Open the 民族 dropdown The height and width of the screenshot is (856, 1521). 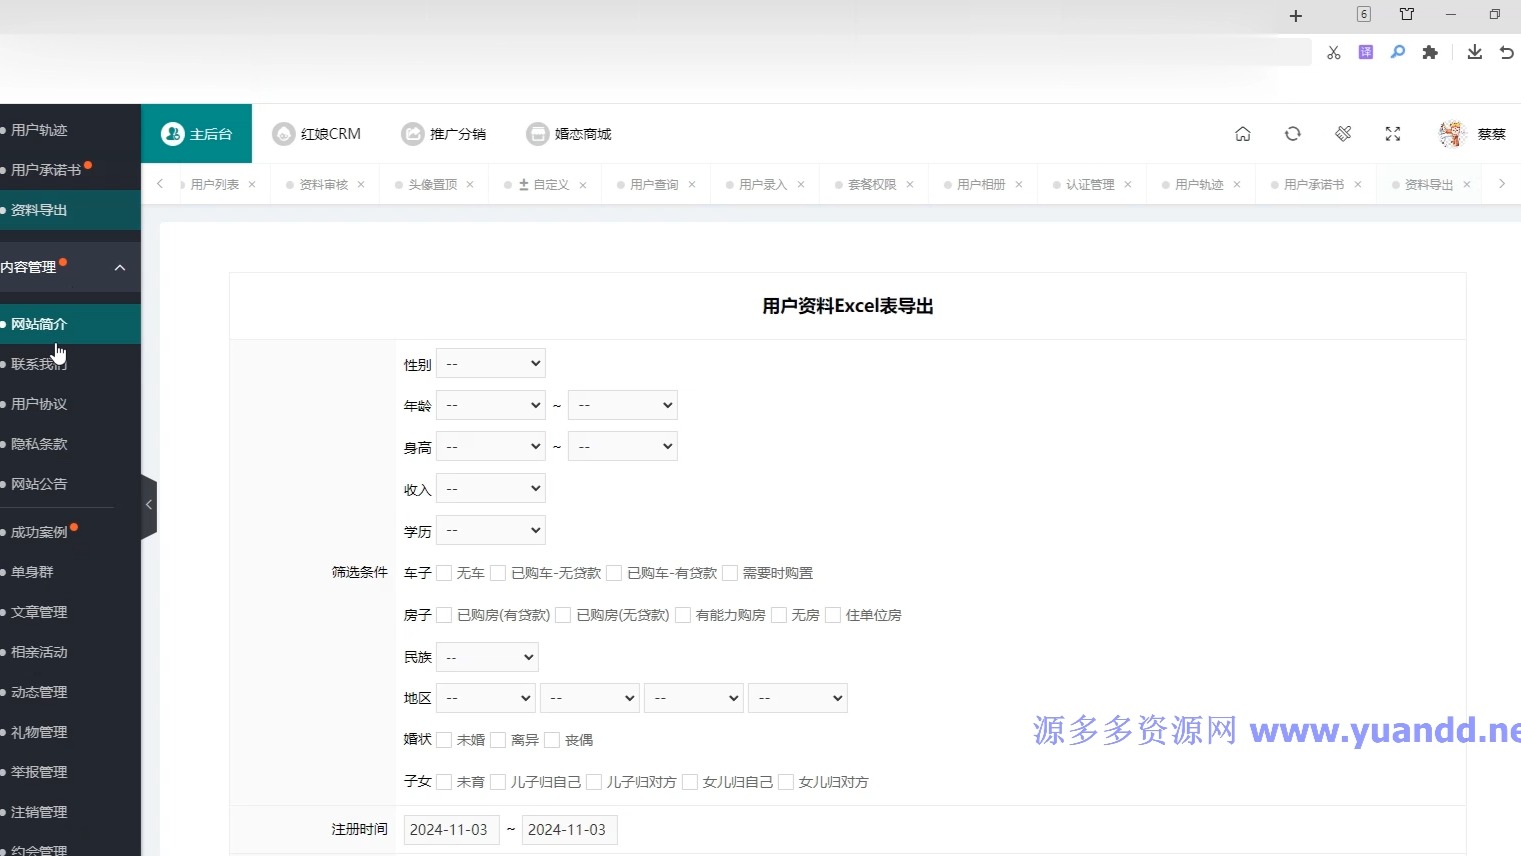coord(487,657)
